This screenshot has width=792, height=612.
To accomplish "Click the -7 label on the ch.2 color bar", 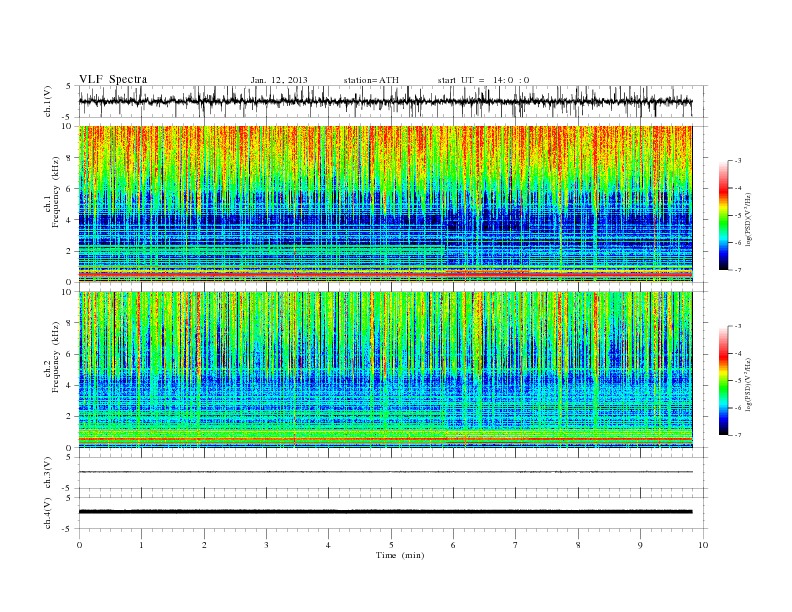I will [737, 435].
